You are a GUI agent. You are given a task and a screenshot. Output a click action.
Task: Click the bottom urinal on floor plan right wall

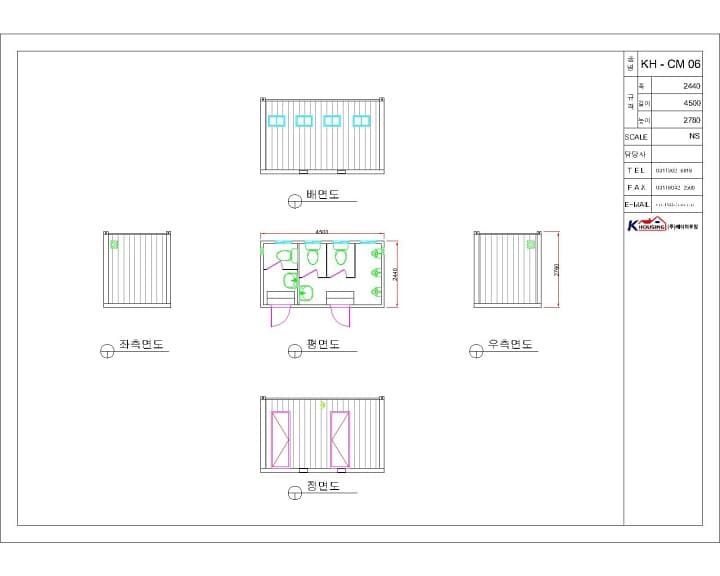[x=376, y=292]
